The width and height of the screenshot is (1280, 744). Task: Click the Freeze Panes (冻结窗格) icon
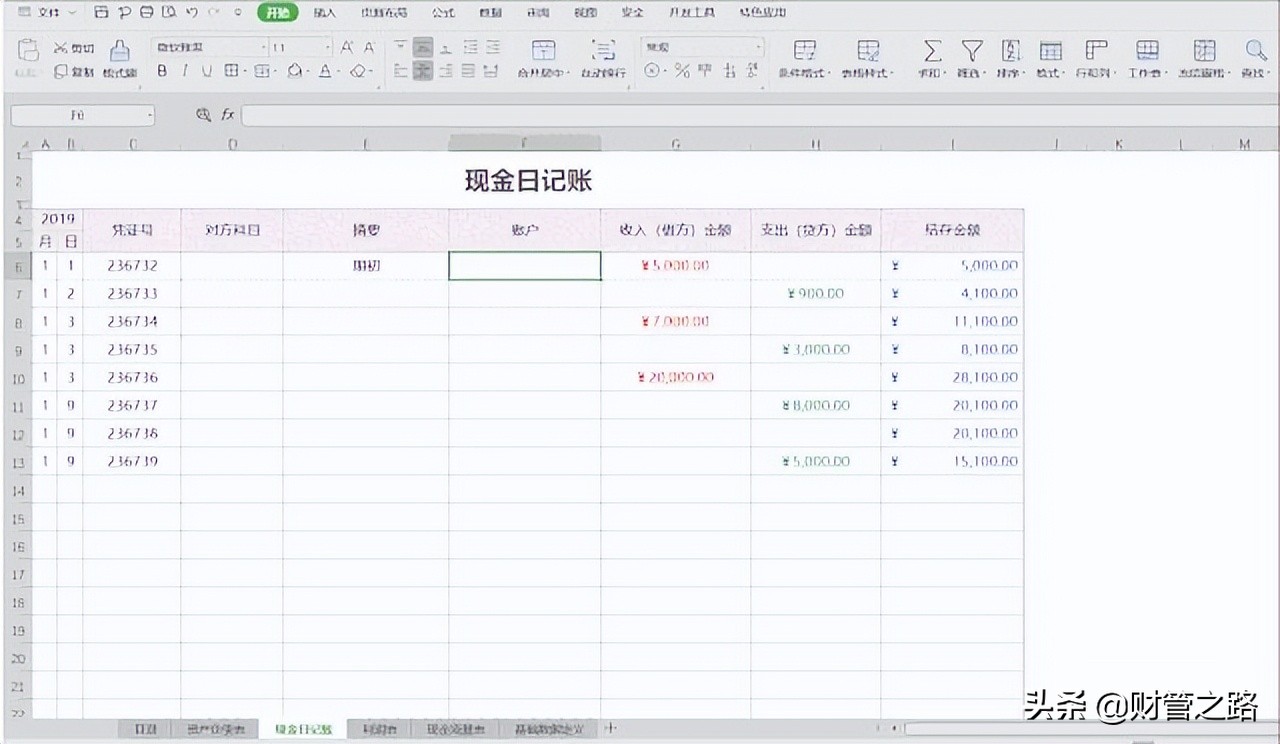click(x=1204, y=49)
